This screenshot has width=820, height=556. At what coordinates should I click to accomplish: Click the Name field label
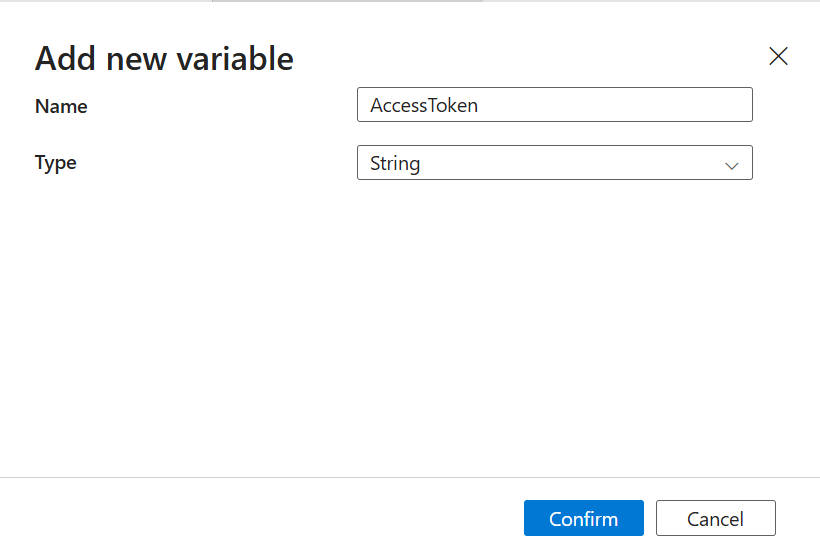pyautogui.click(x=61, y=106)
